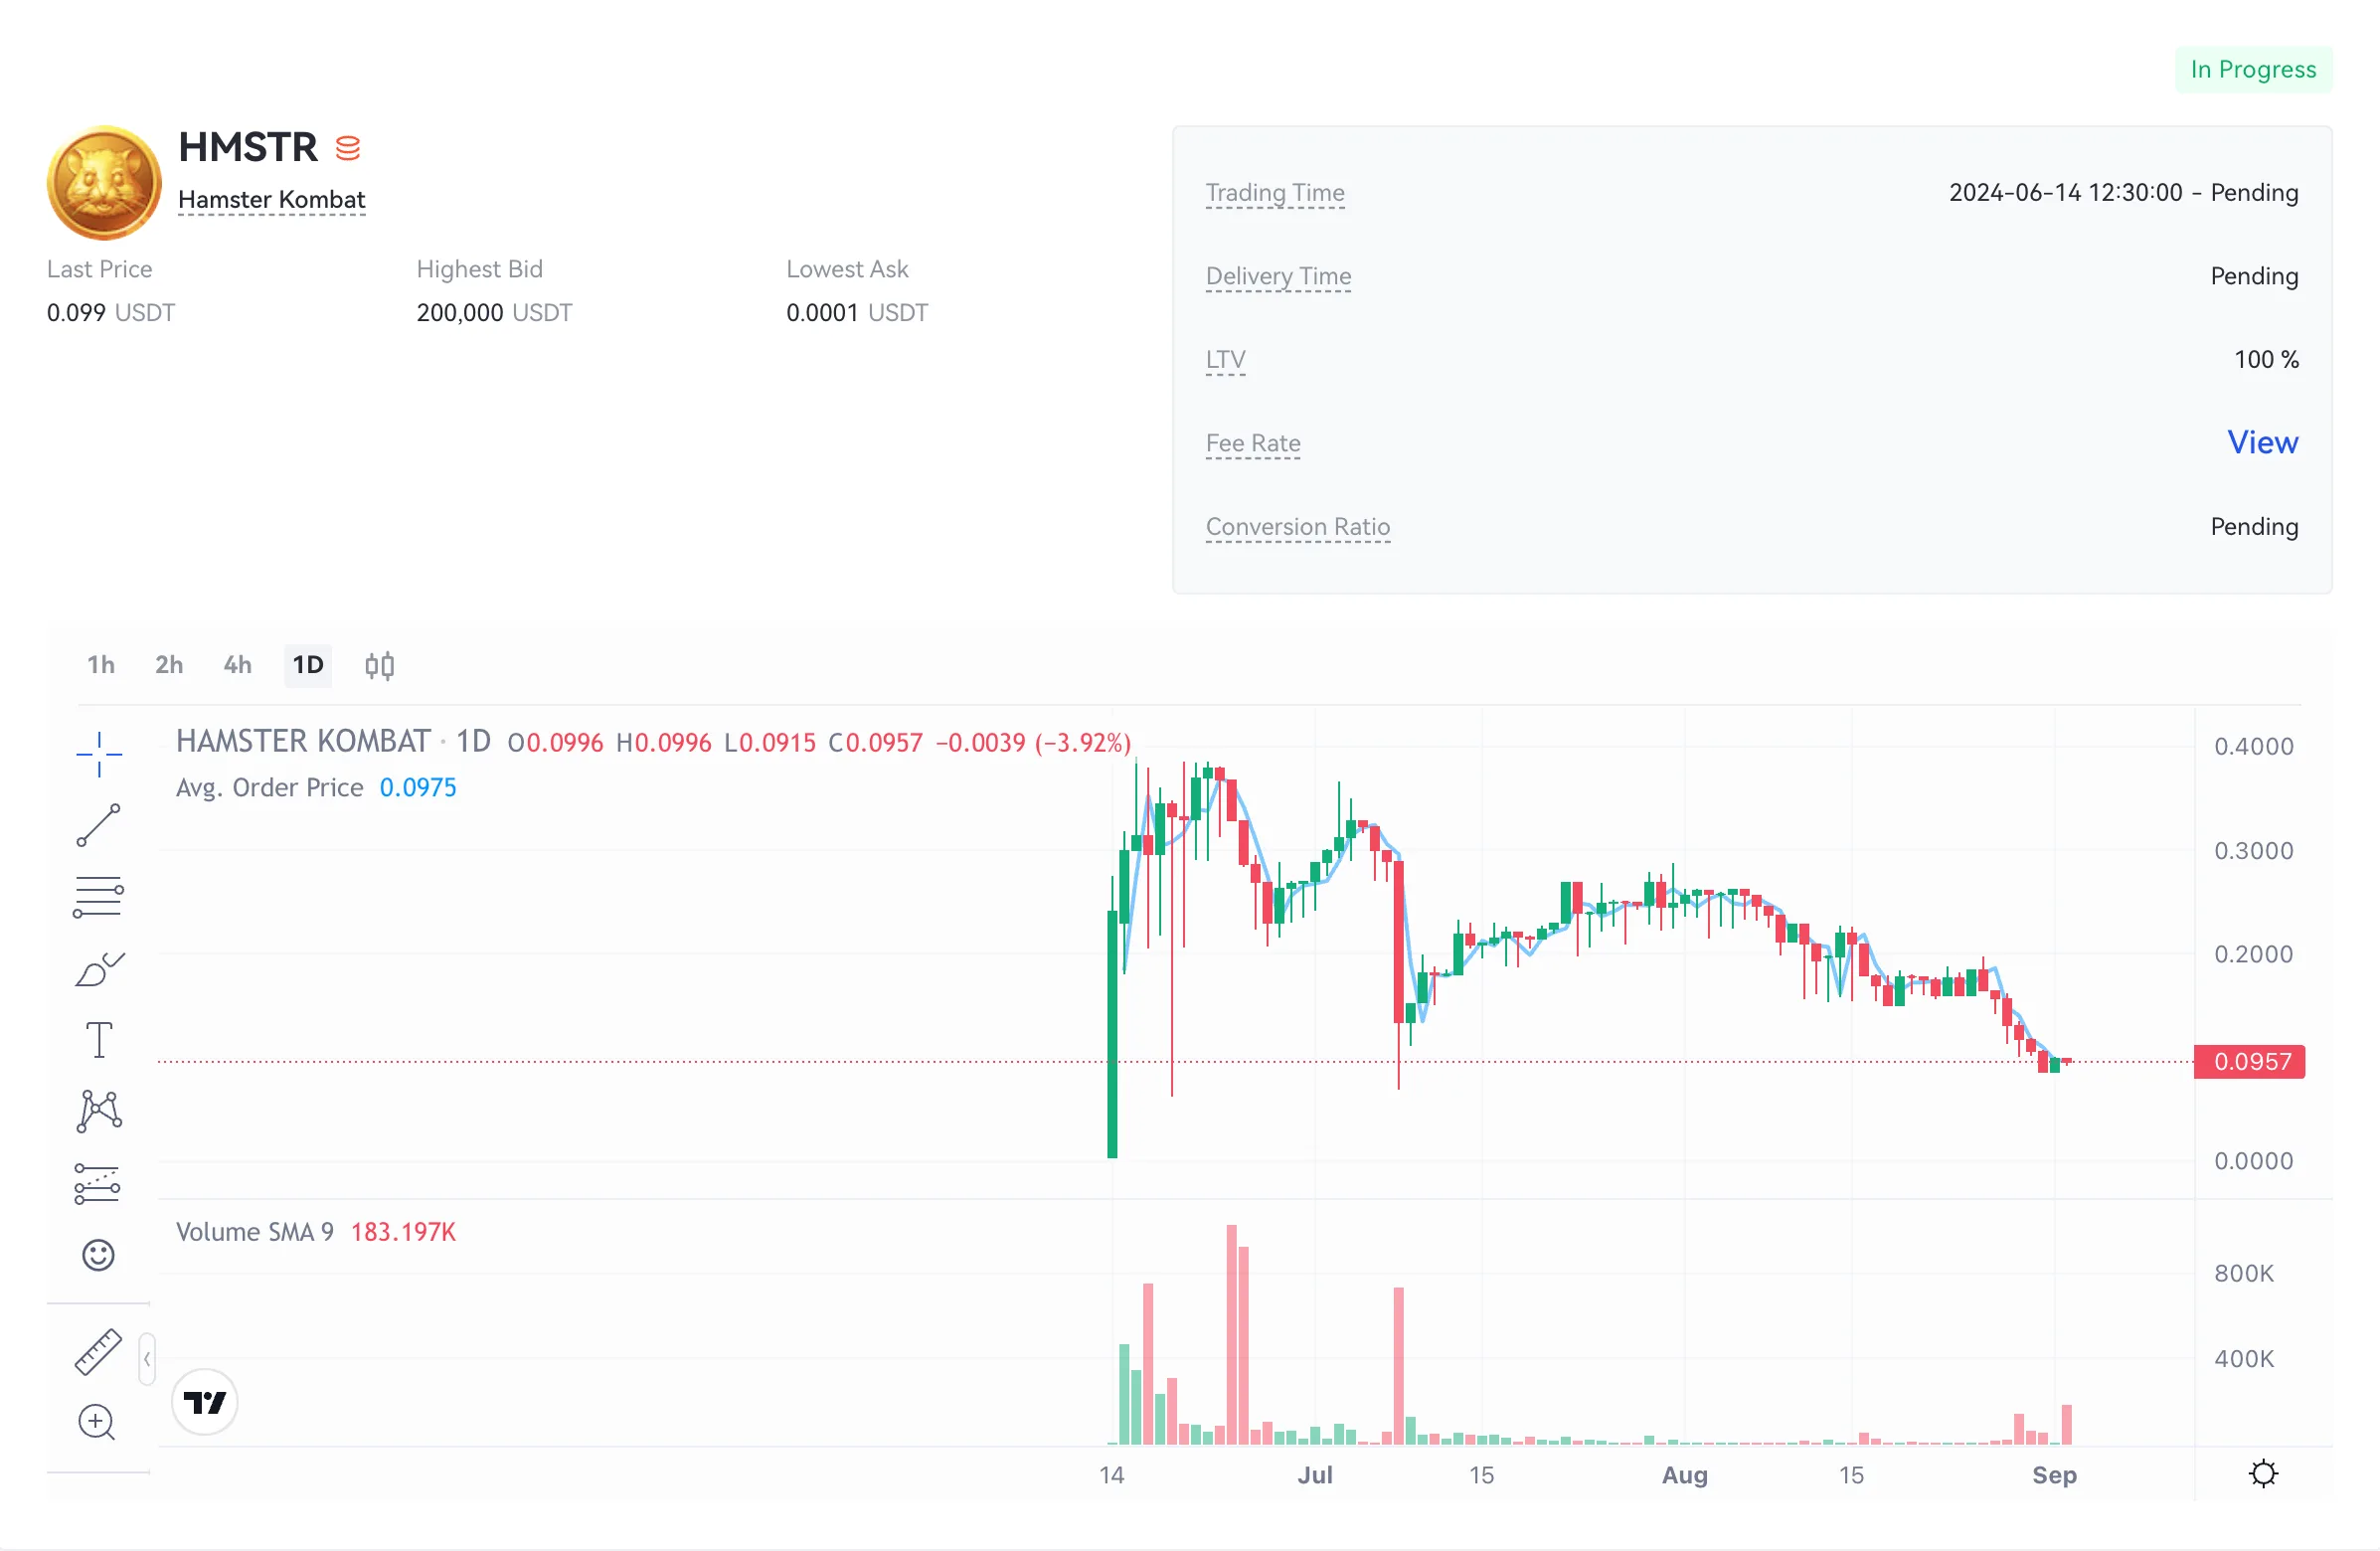Collapse the drawing toolbar sidebar
This screenshot has height=1551, width=2380.
(x=147, y=1358)
